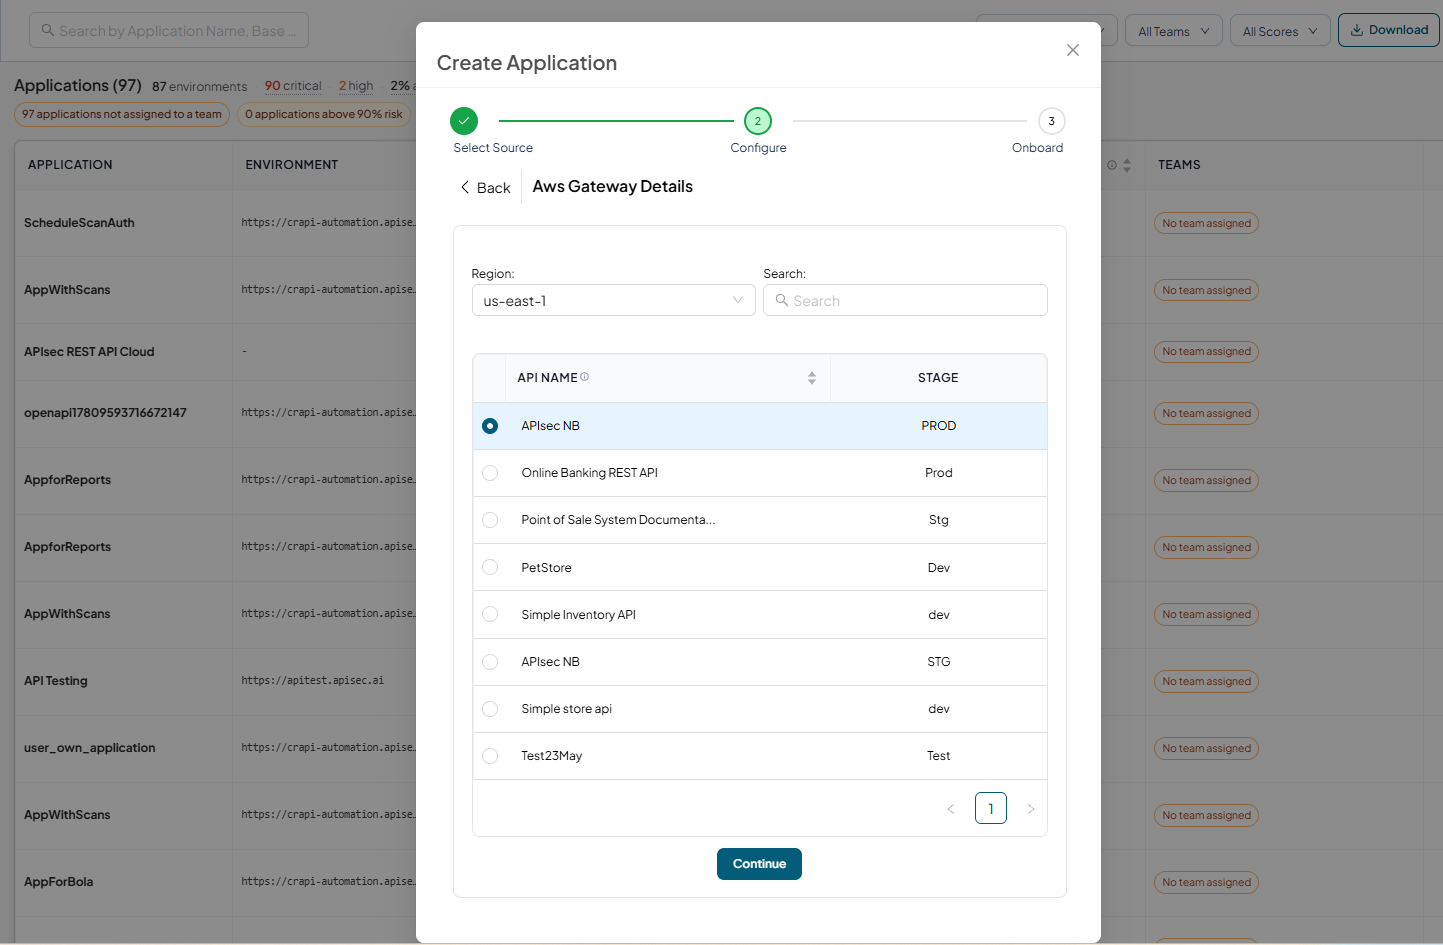Sort the API Name column
The height and width of the screenshot is (945, 1443).
coord(812,378)
